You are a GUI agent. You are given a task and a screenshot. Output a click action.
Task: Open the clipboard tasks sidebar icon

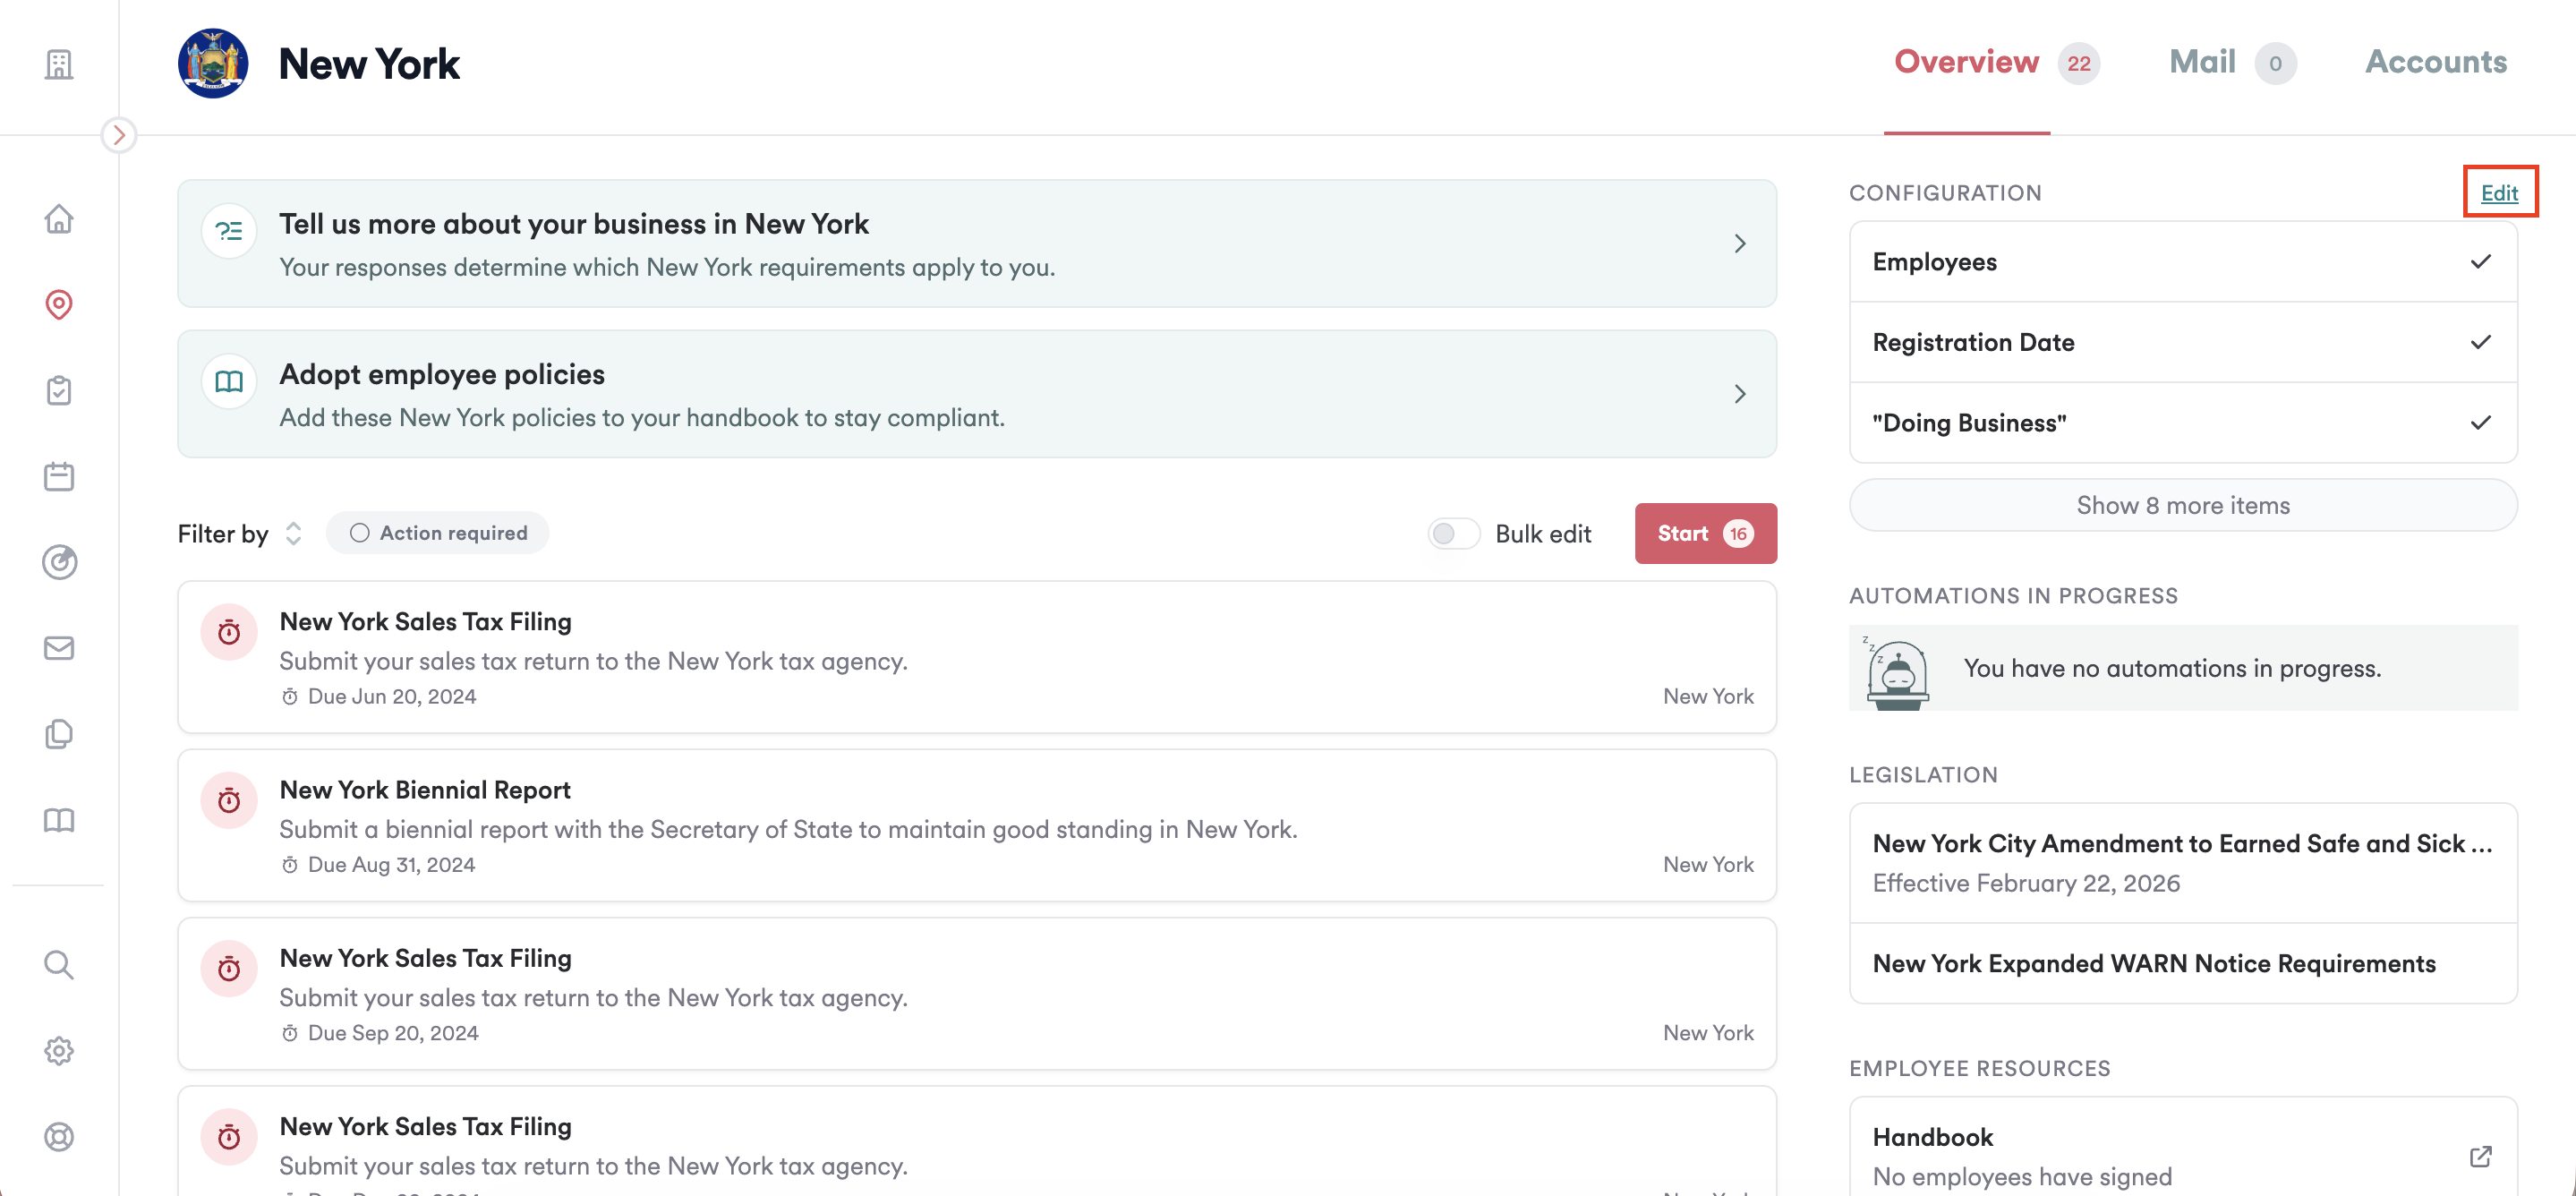click(x=59, y=390)
